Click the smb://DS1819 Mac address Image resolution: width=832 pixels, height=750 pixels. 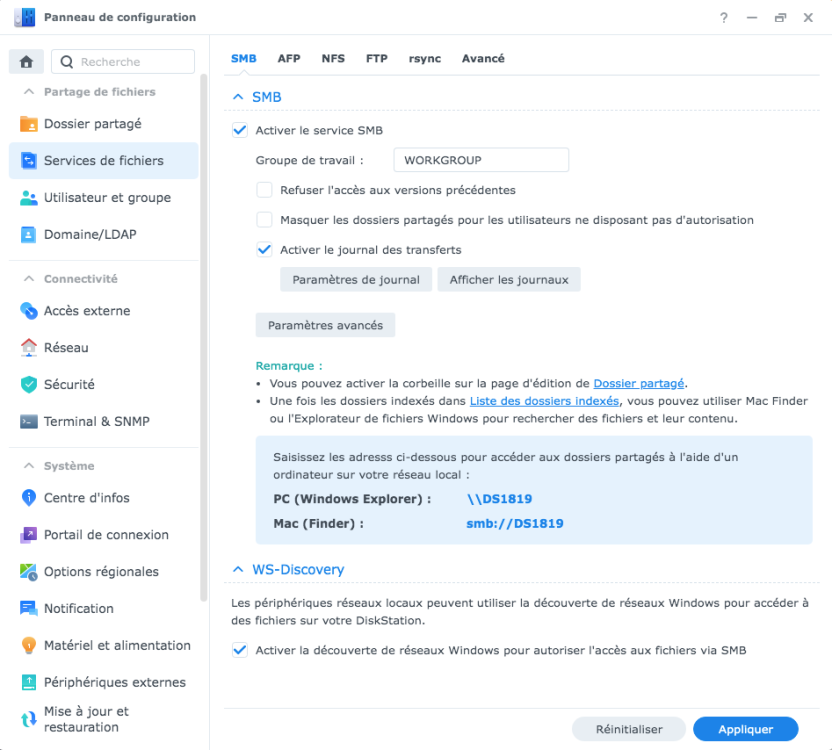[x=515, y=523]
